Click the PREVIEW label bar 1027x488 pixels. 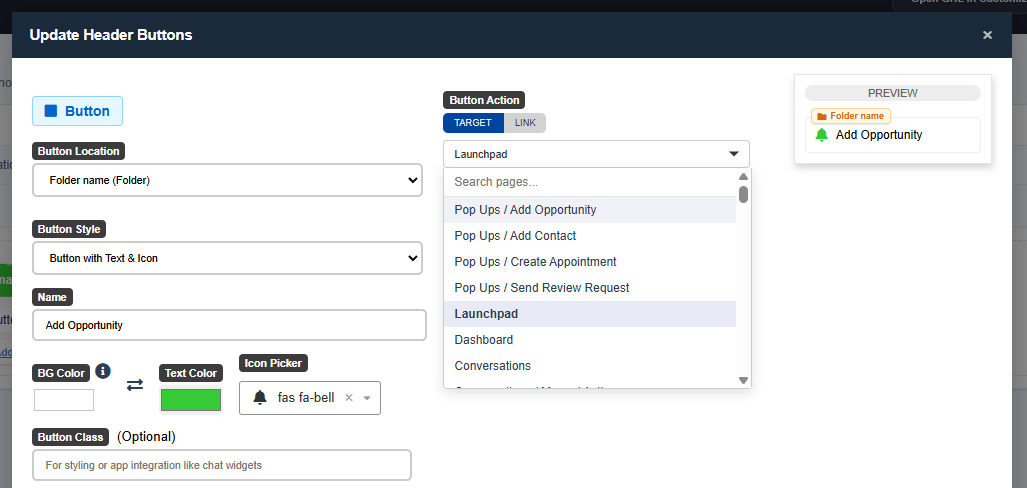point(893,93)
